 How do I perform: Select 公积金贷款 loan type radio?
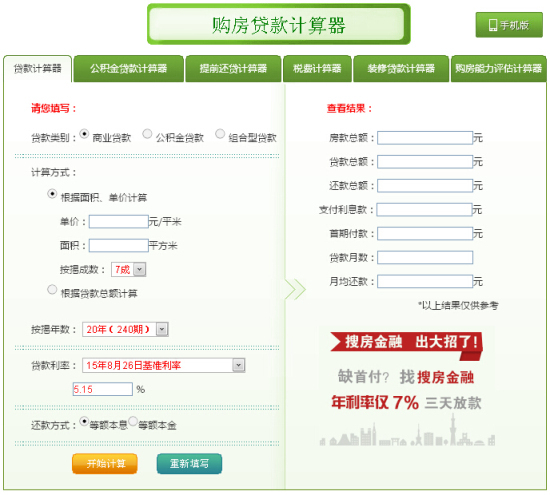(147, 134)
